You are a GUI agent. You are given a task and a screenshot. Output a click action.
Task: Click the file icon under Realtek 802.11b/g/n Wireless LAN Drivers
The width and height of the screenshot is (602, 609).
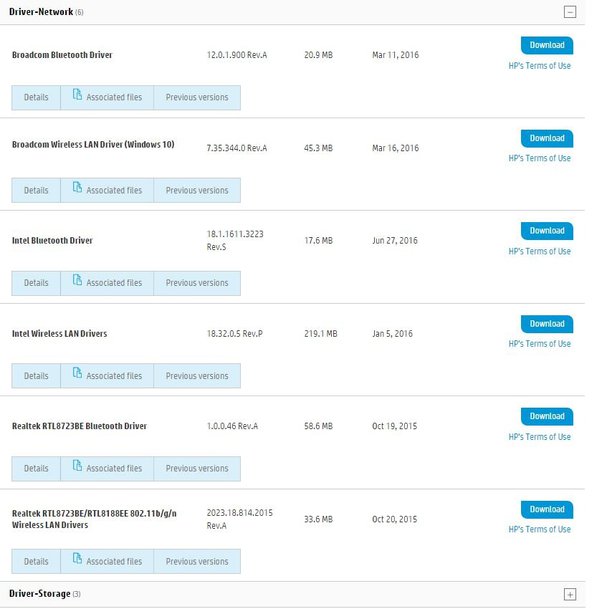[x=76, y=561]
